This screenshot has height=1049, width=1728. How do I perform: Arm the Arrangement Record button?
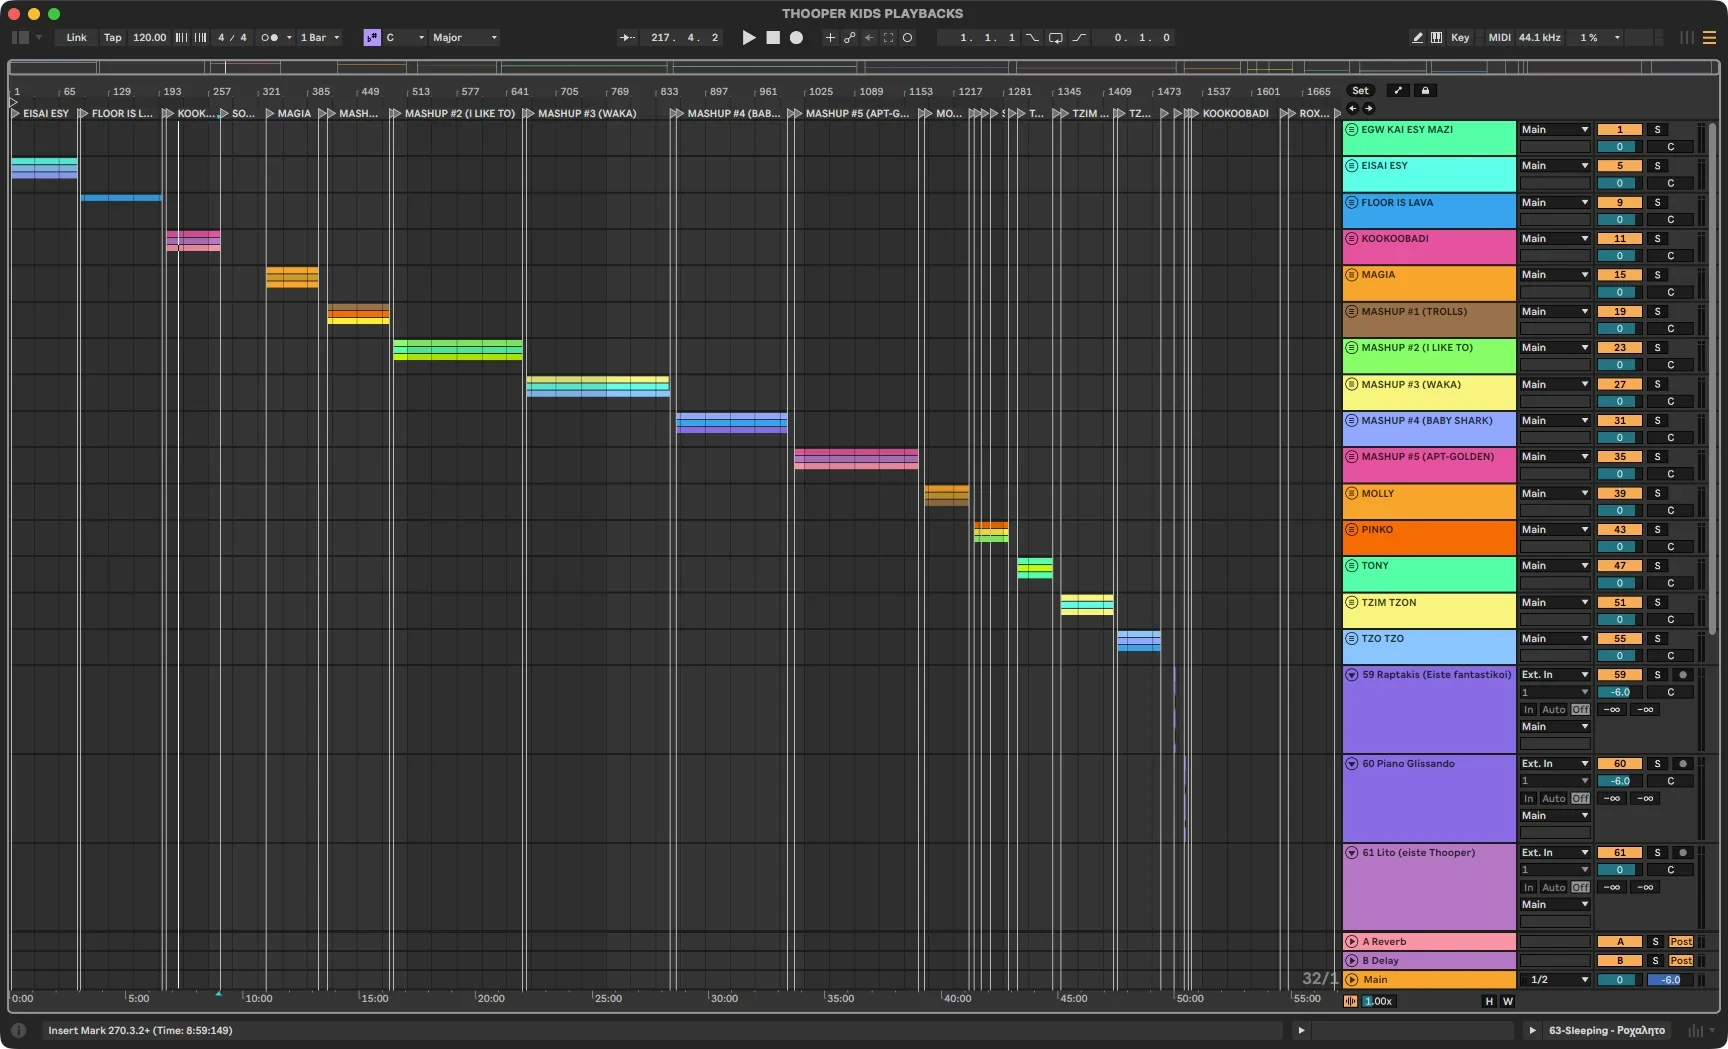[796, 38]
